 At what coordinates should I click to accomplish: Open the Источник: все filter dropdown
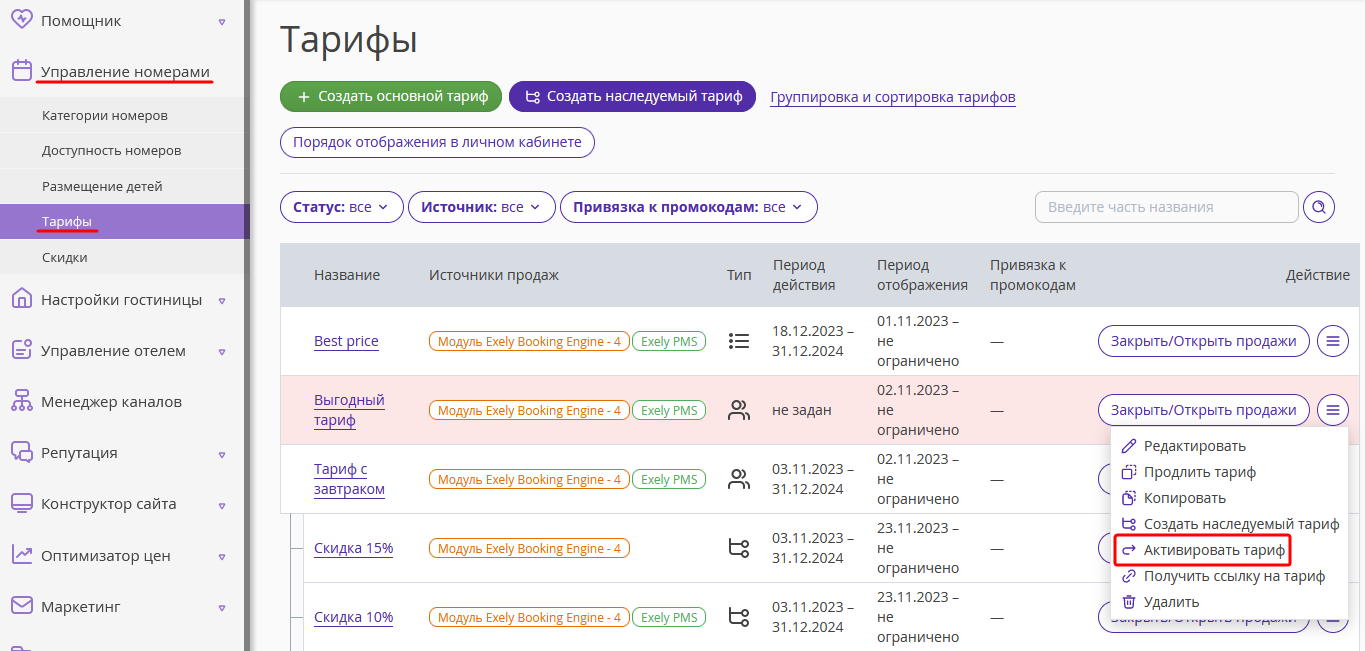pos(482,207)
